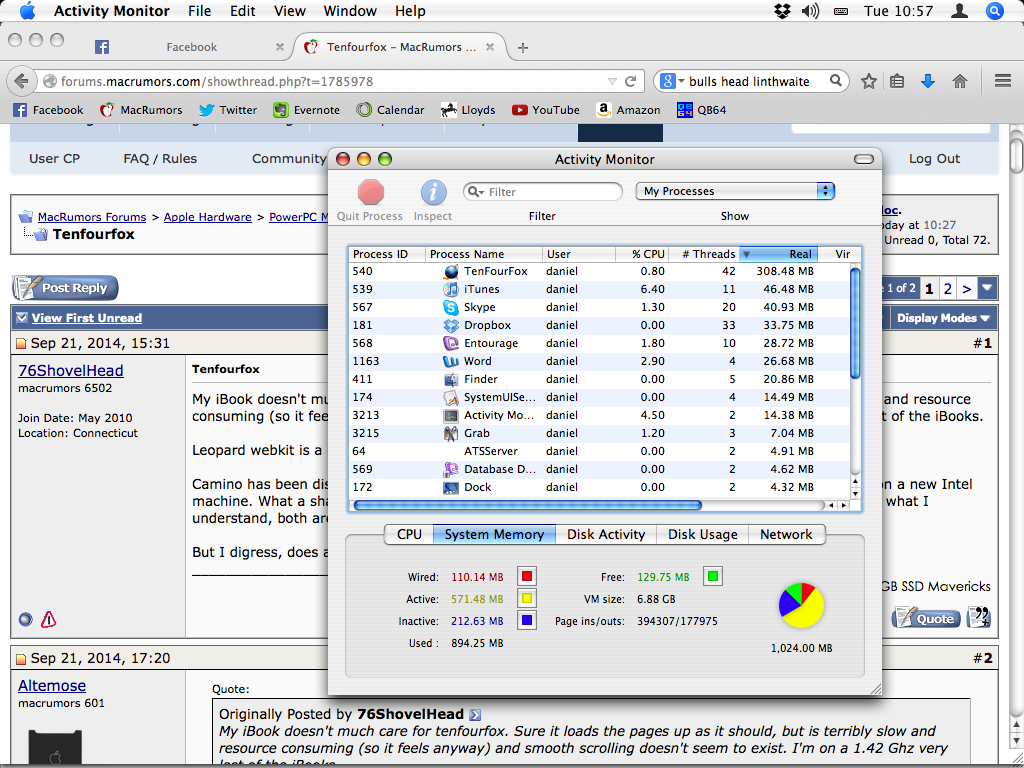Click the green Free color swatch
Screen dimensions: 1024x768
[713, 577]
